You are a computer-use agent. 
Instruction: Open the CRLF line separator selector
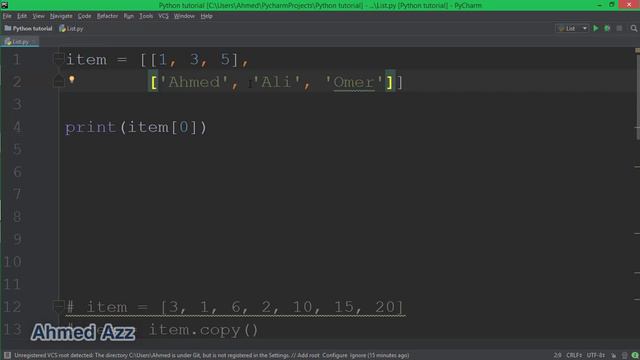573,356
